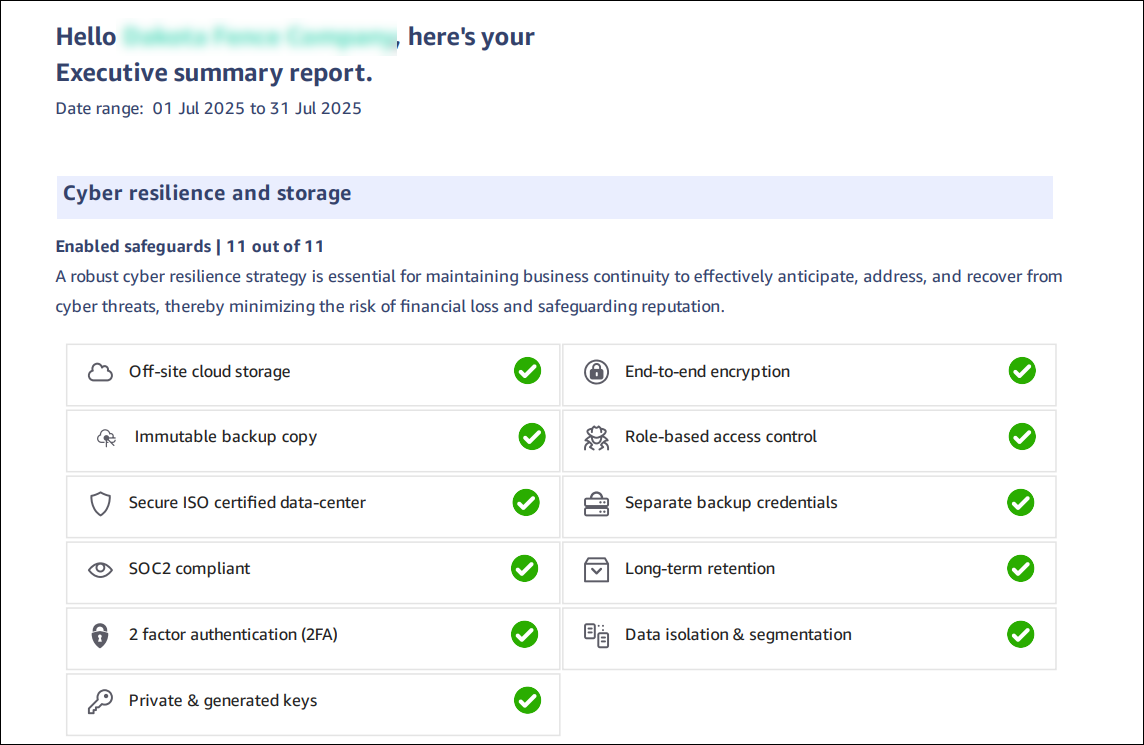The width and height of the screenshot is (1144, 745).
Task: Click the Cyber resilience and storage header
Action: 207,194
